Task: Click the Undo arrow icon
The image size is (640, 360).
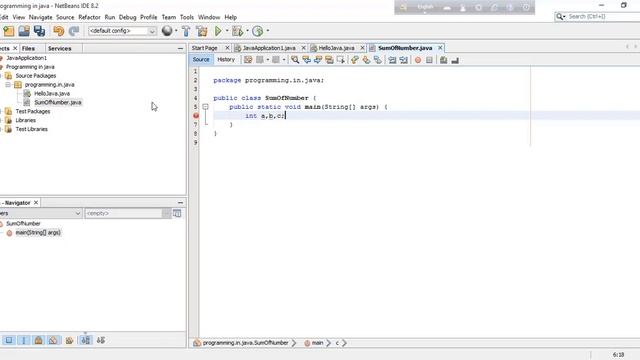Action: pos(59,31)
